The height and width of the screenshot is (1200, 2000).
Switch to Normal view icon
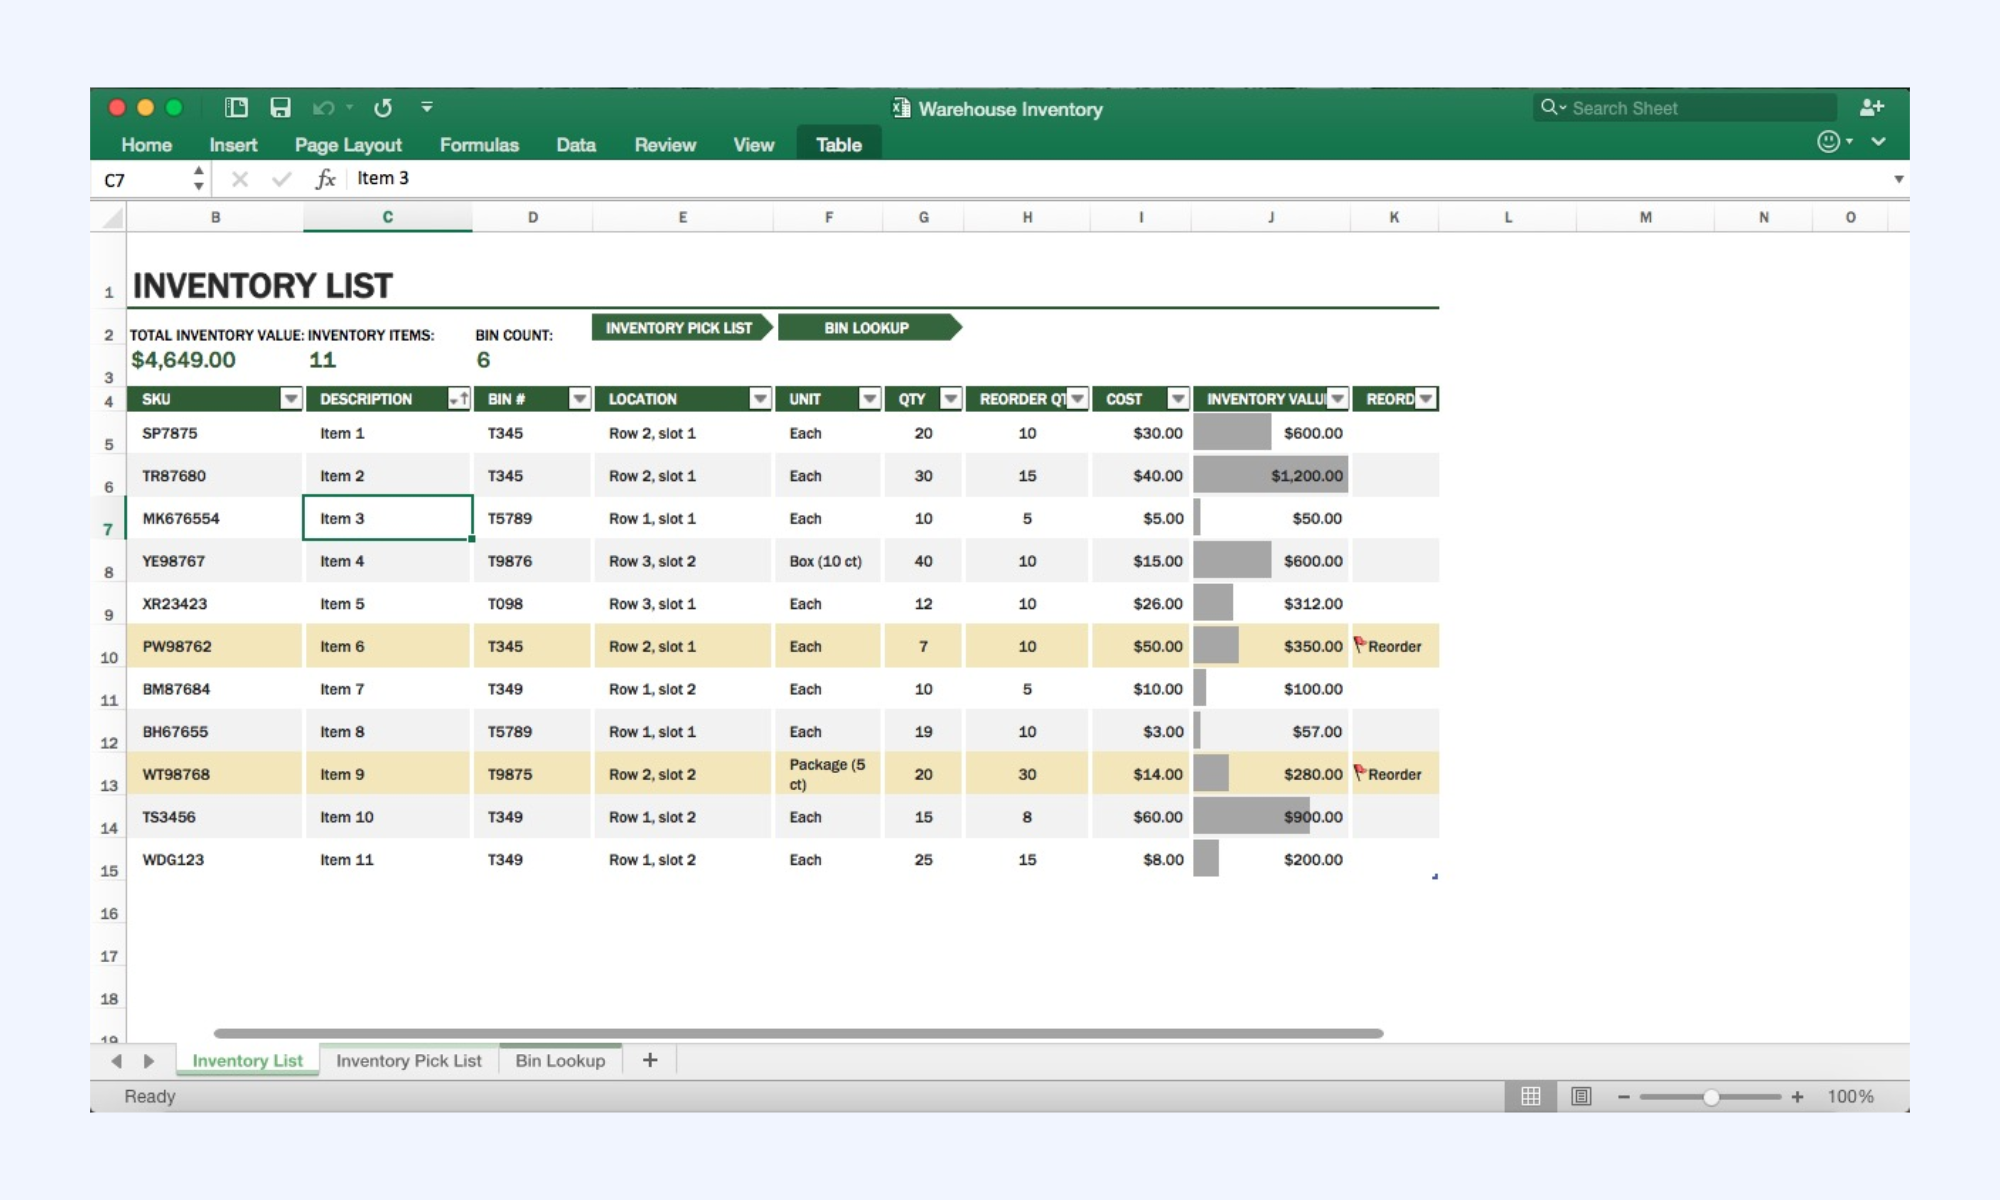click(x=1530, y=1097)
